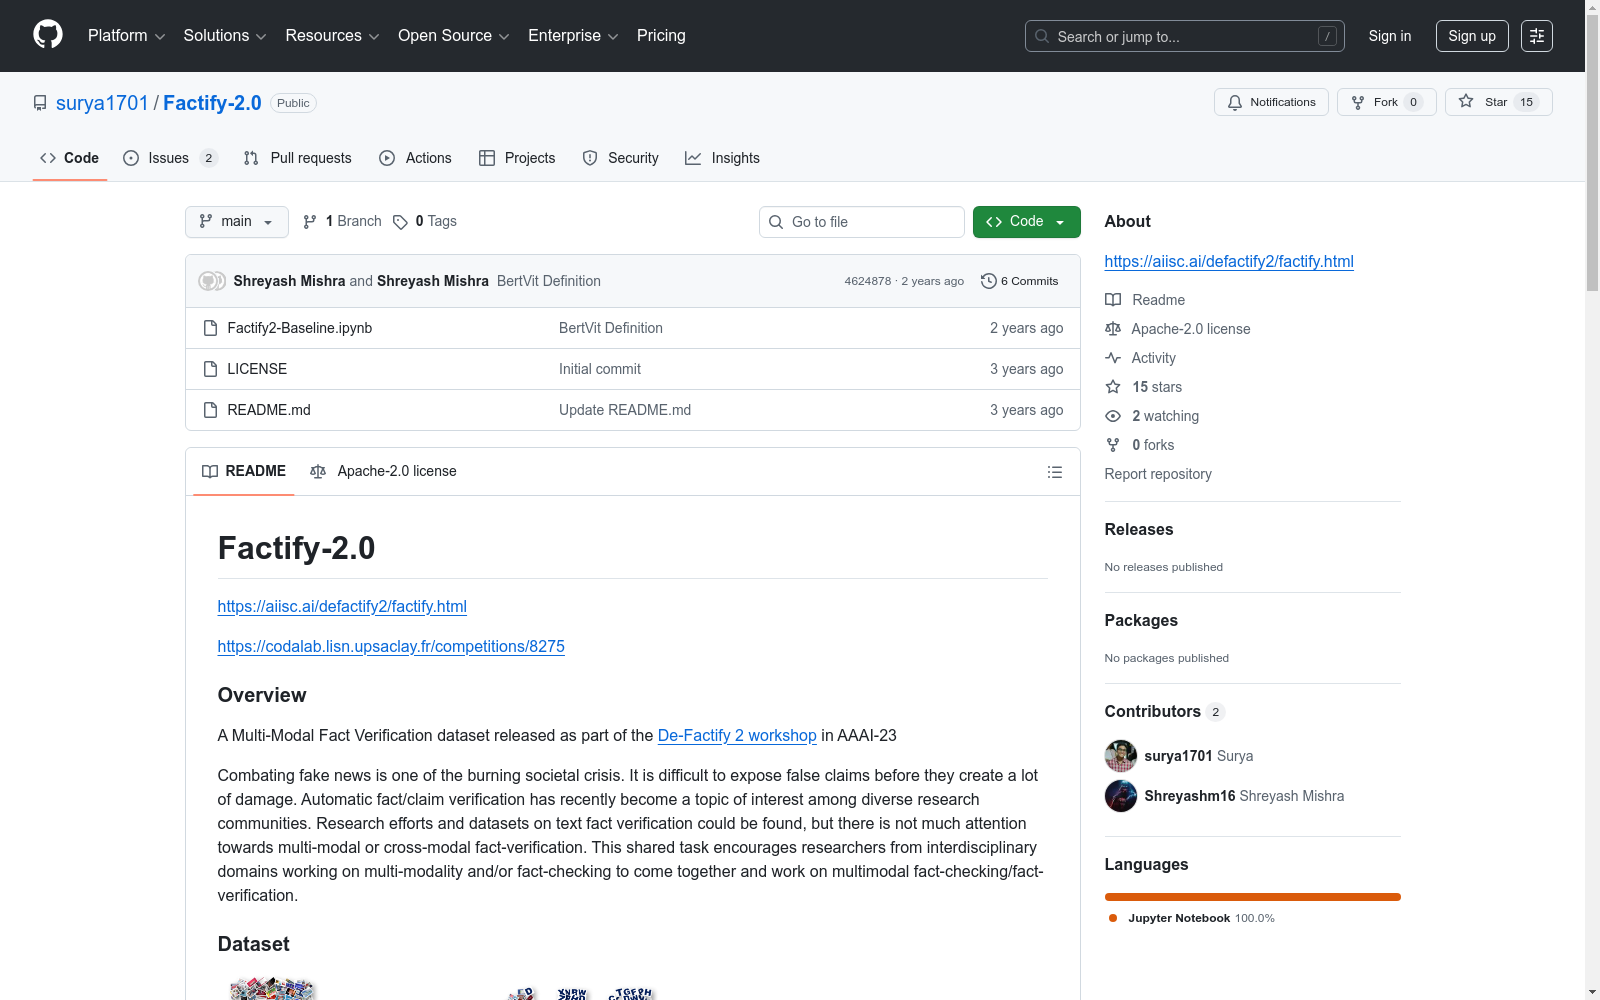Click the Pricing link in header
Image resolution: width=1600 pixels, height=1000 pixels.
click(661, 36)
